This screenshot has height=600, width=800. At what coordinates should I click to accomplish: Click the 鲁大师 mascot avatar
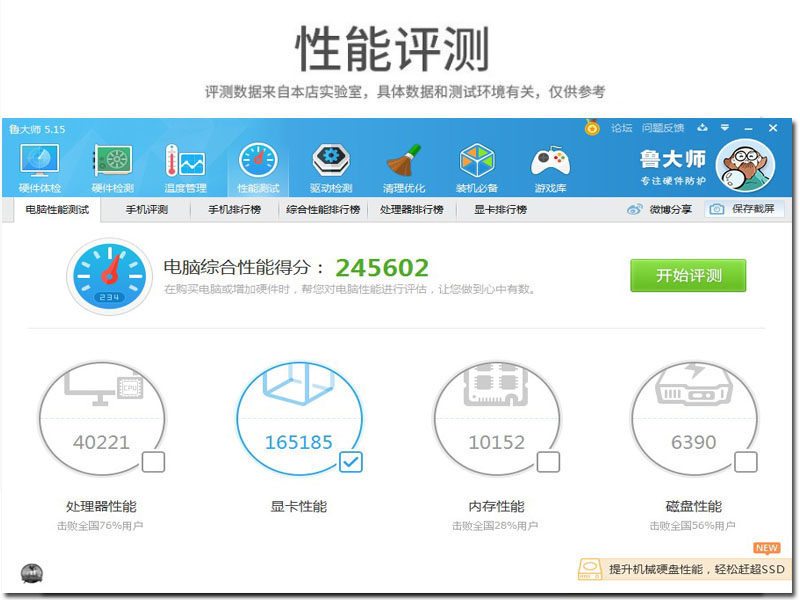(745, 166)
